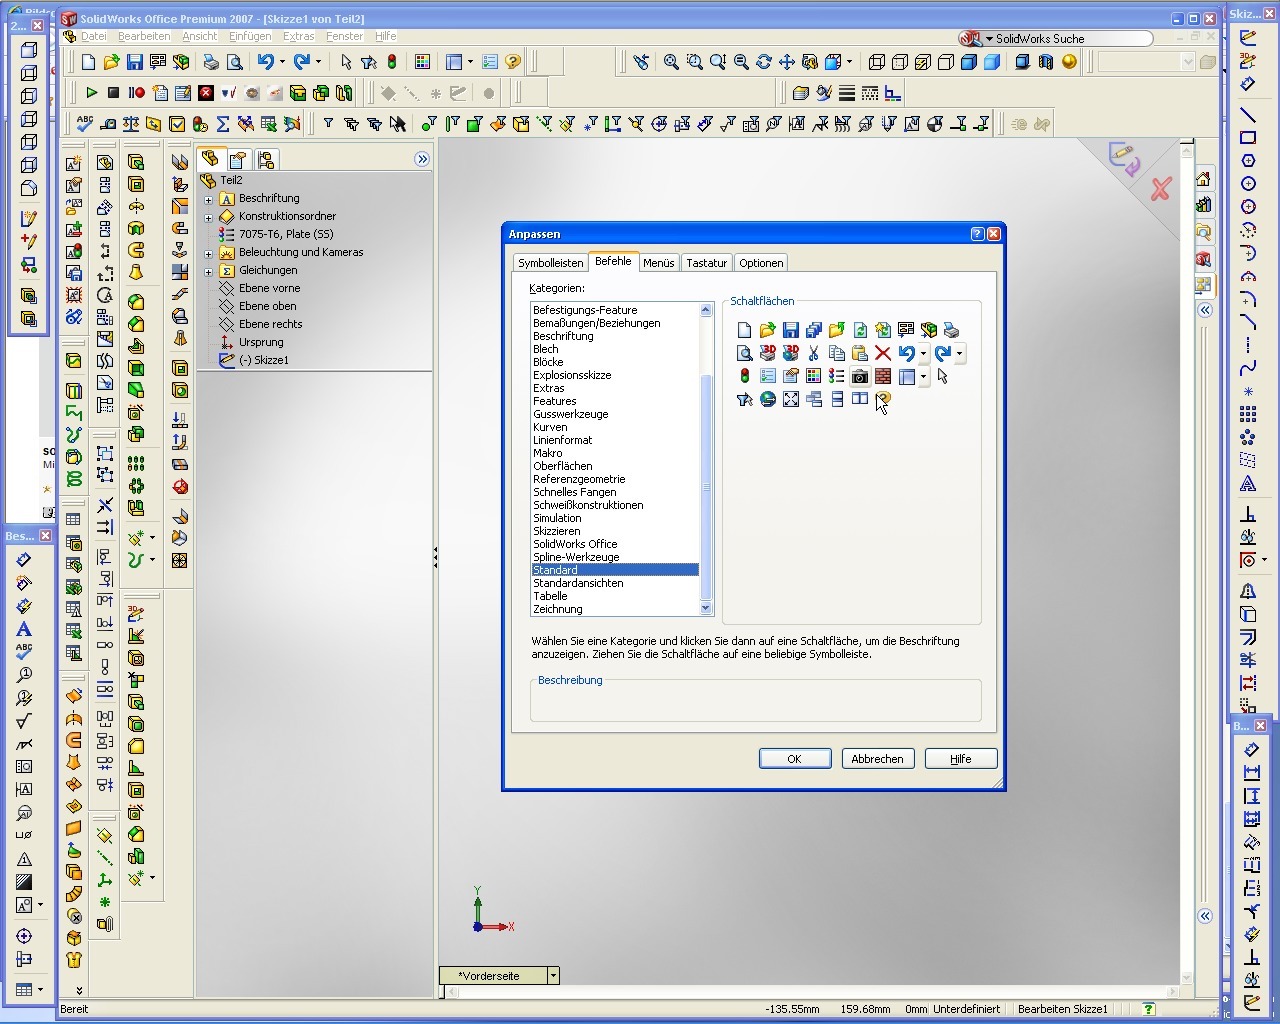
Task: Click the Rectangle sketch tool in right toolbar
Action: point(1248,138)
